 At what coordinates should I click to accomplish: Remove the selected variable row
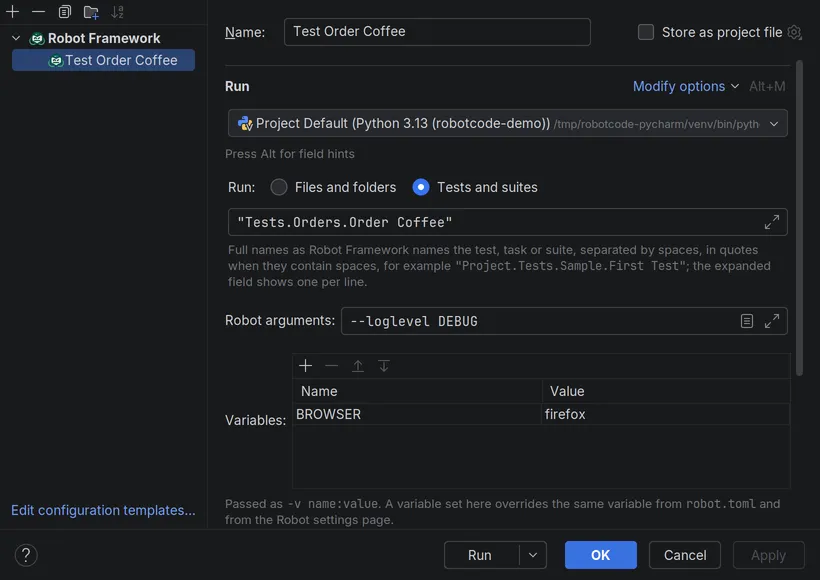332,366
